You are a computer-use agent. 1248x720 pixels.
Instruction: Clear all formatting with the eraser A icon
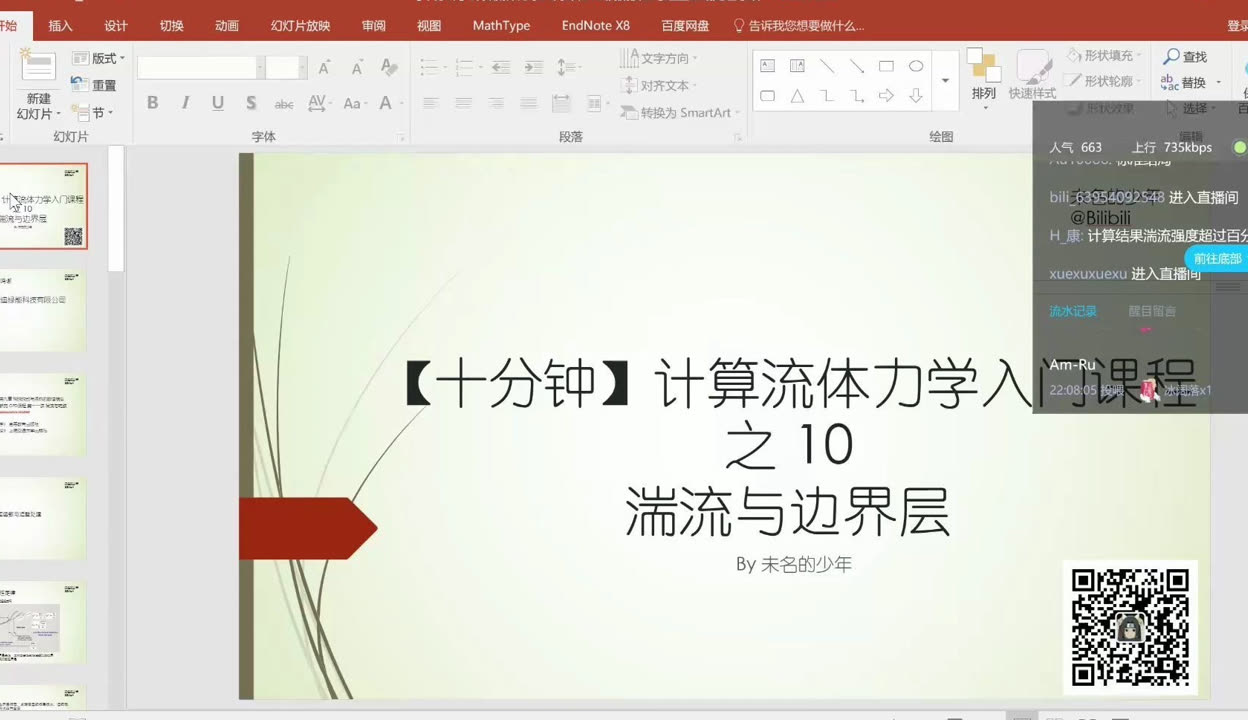(x=389, y=68)
